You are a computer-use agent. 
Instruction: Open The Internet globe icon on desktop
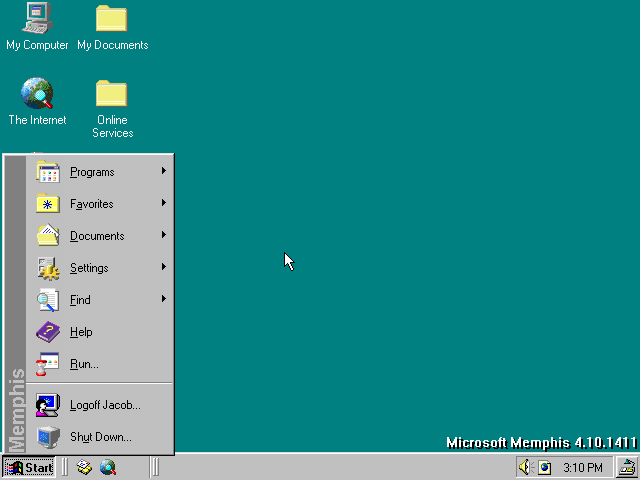point(37,93)
